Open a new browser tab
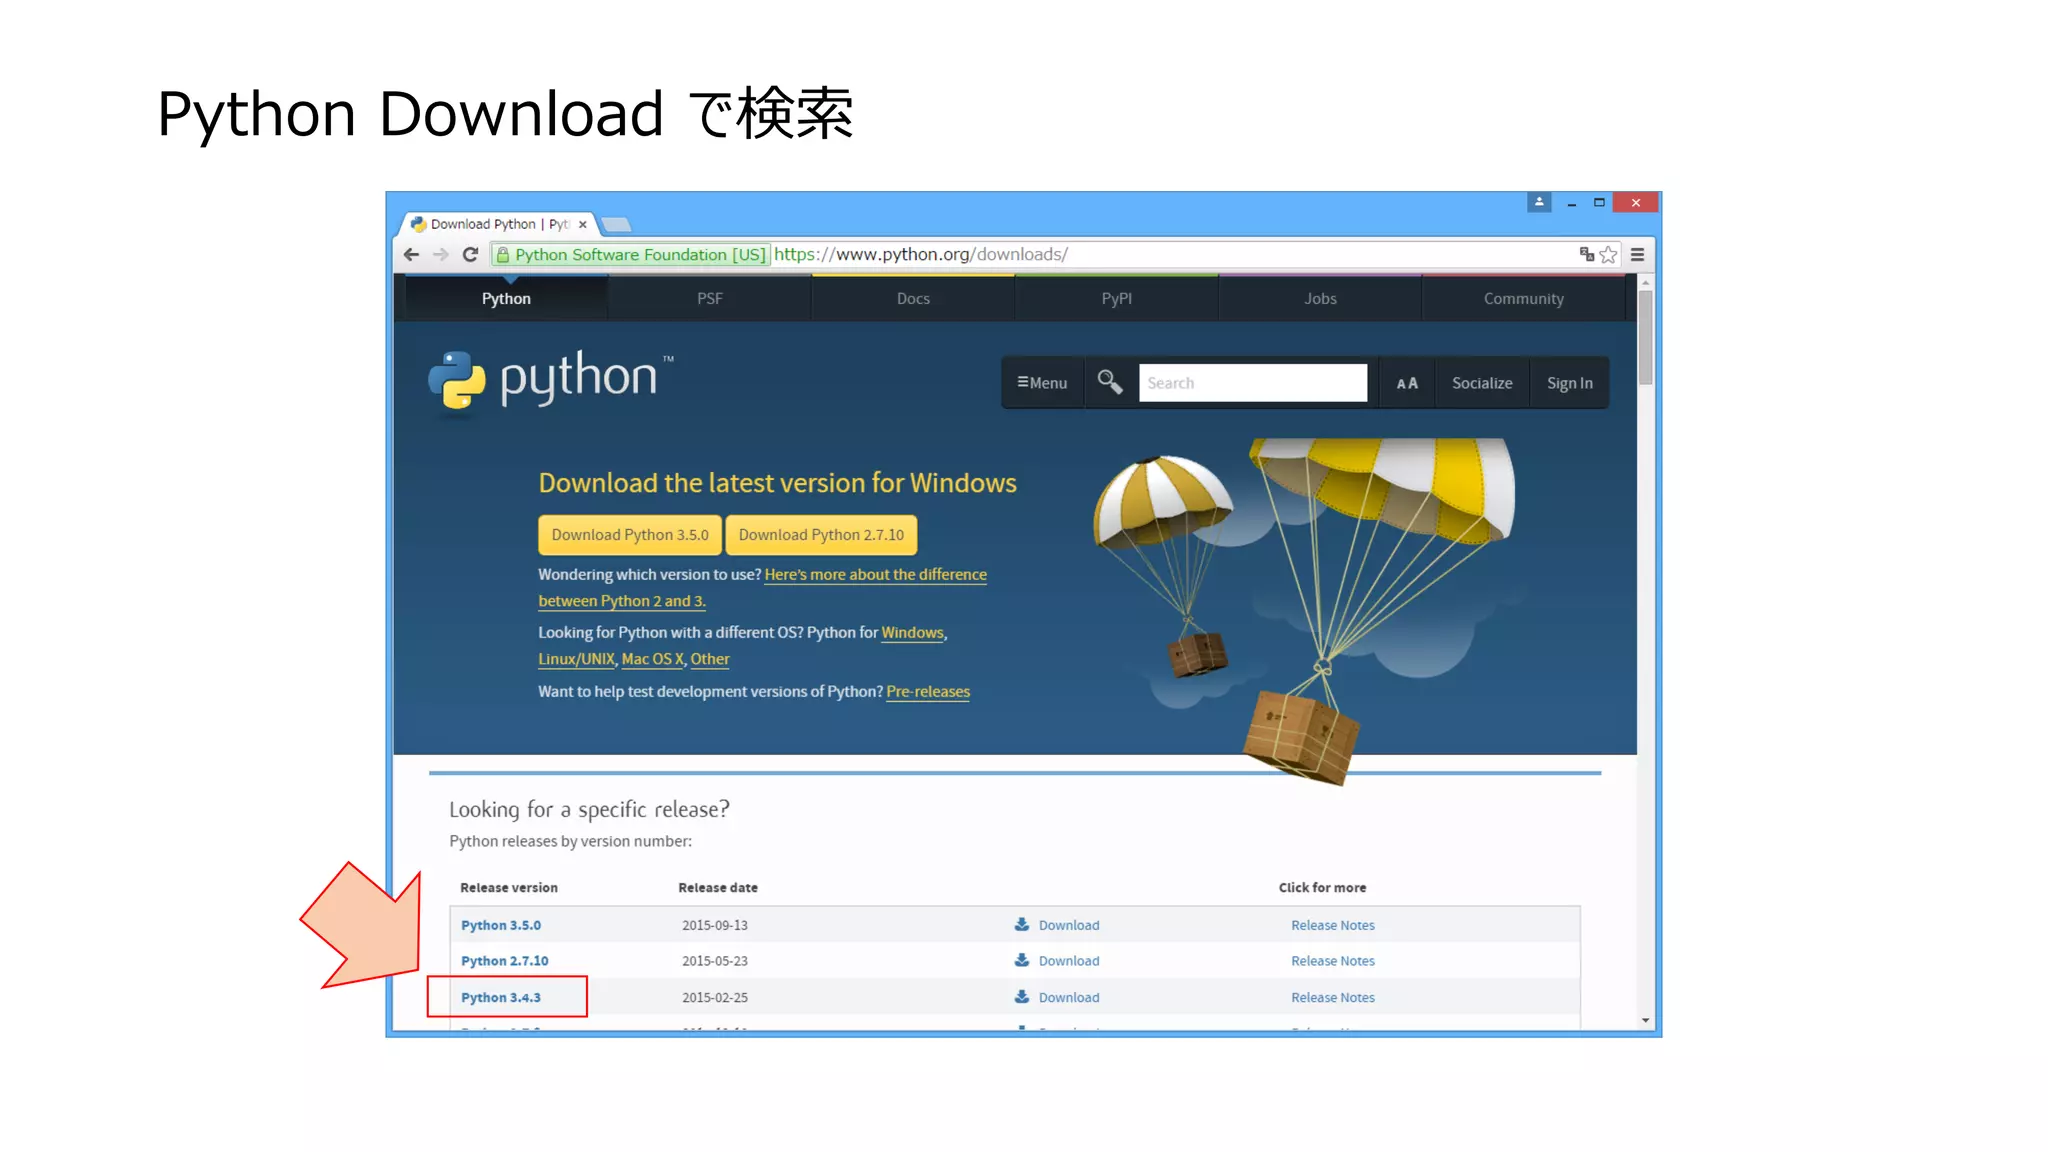The width and height of the screenshot is (2048, 1152). coord(616,224)
